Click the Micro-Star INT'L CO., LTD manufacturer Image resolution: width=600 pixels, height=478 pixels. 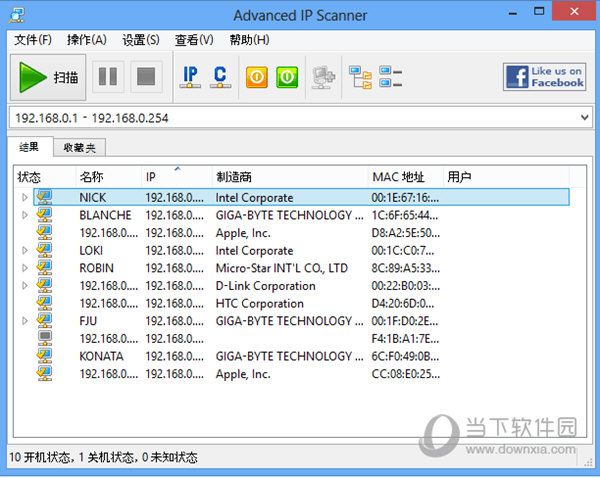tap(282, 268)
